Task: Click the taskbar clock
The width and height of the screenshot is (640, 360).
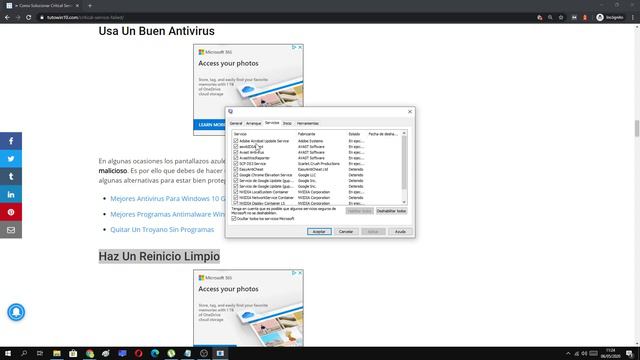Action: [610, 353]
